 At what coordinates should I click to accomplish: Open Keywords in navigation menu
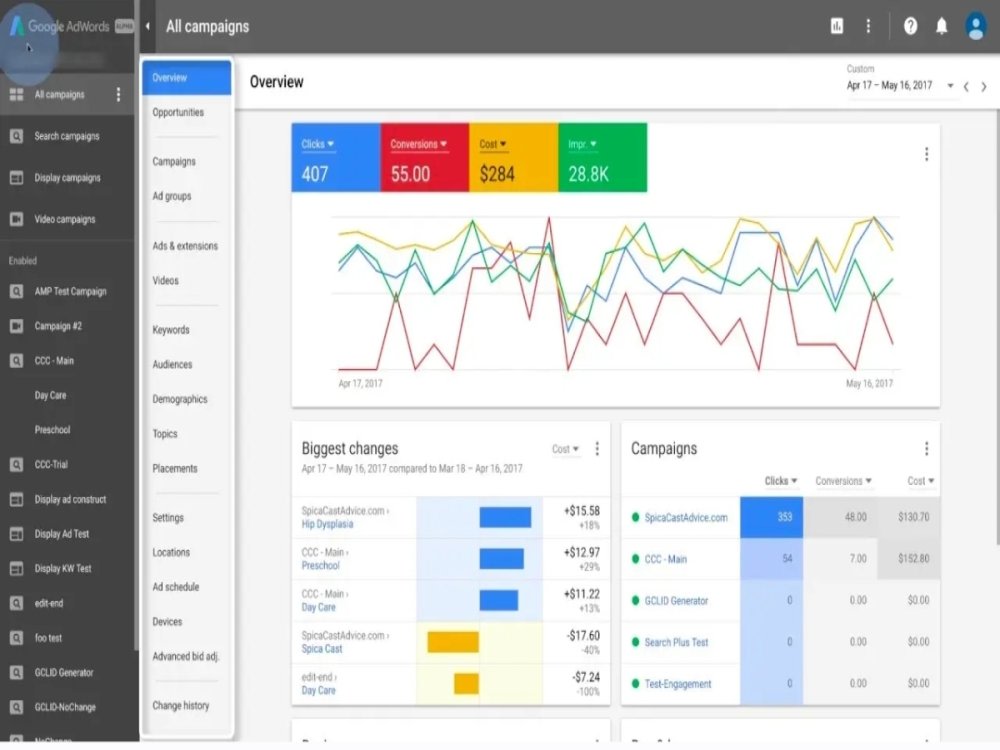170,330
